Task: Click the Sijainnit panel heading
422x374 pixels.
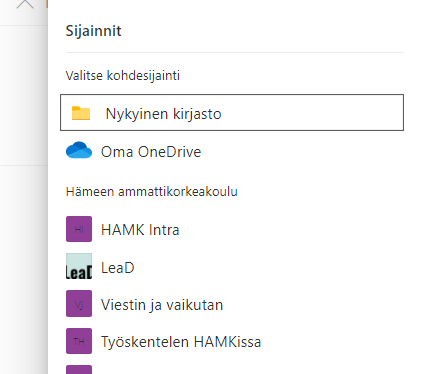Action: (93, 31)
